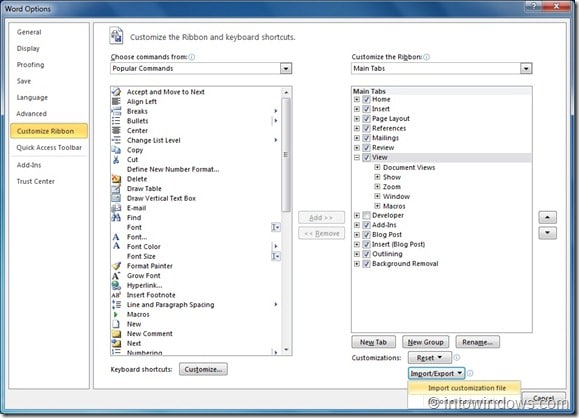The image size is (579, 418).
Task: Toggle the References checkbox
Action: (366, 128)
